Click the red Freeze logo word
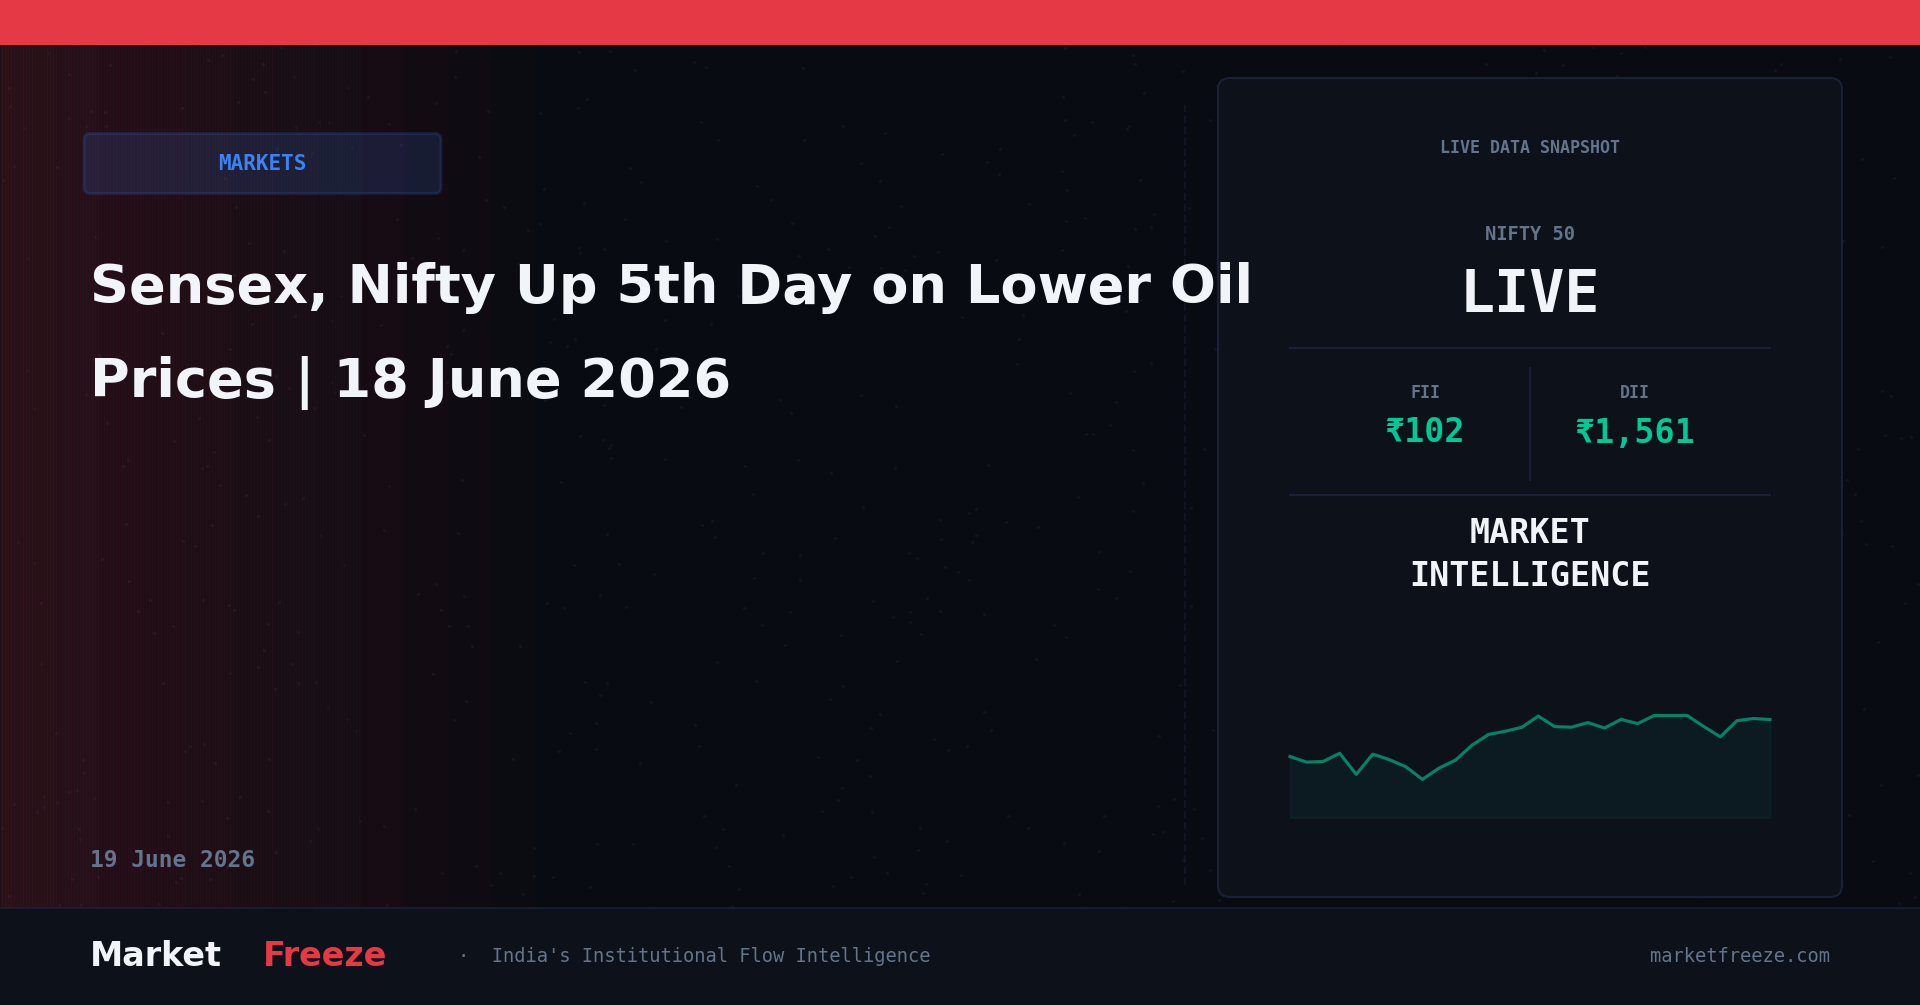The width and height of the screenshot is (1920, 1005). pos(324,955)
